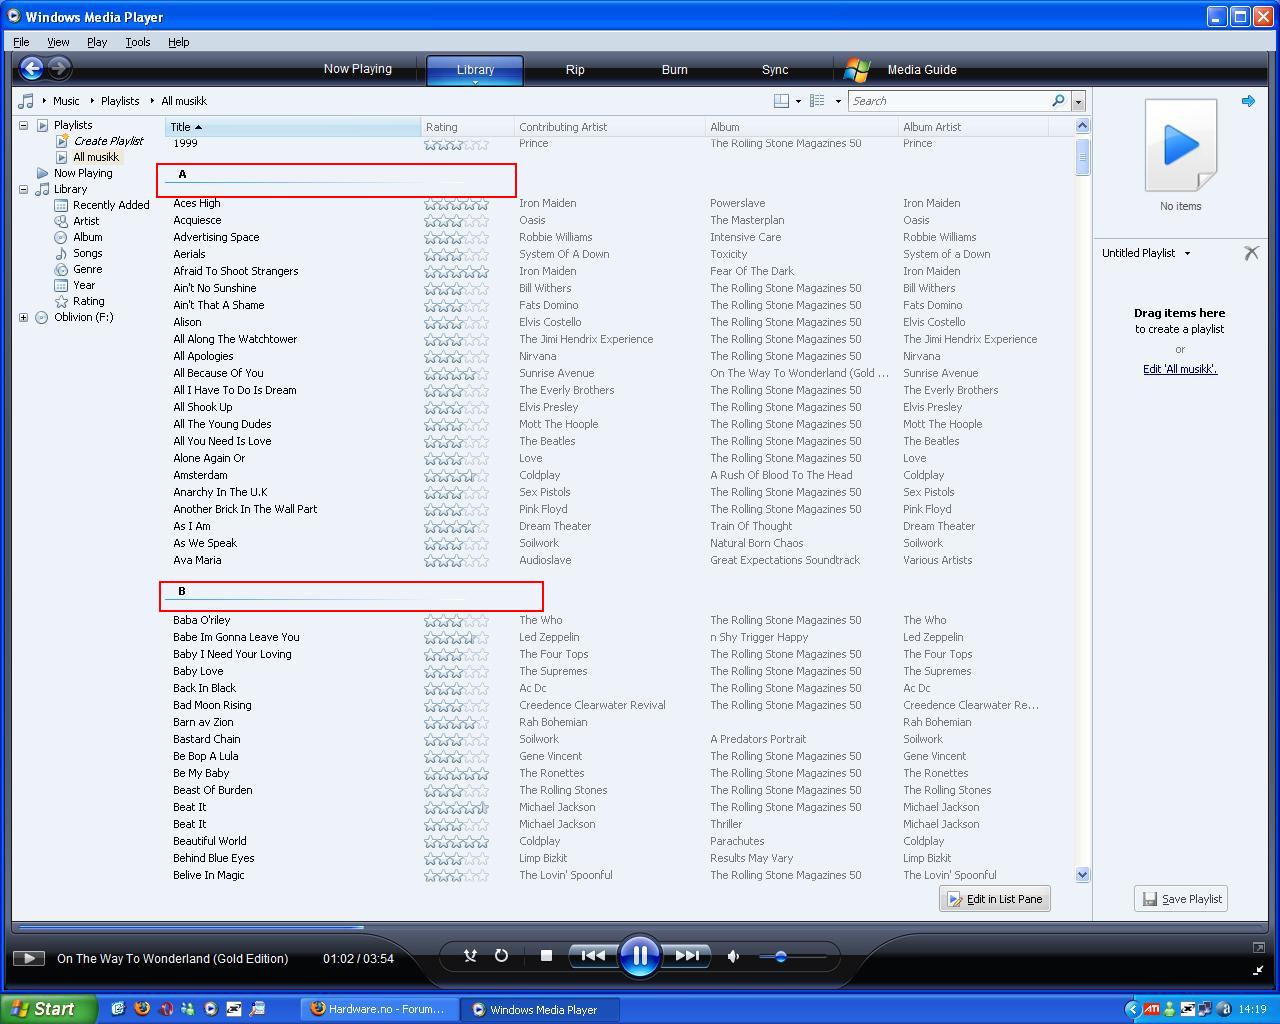Switch to compact mode icon
Viewport: 1280px width, 1024px height.
click(1258, 970)
